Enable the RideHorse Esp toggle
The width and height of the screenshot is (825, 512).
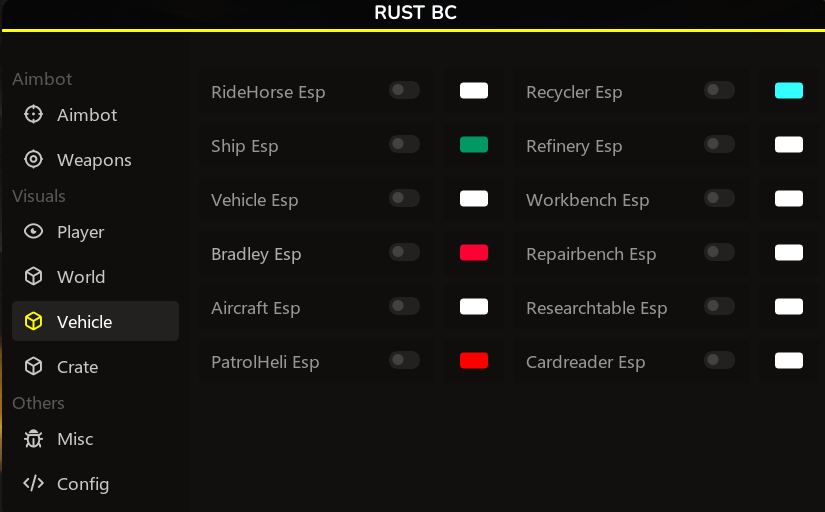pos(404,91)
